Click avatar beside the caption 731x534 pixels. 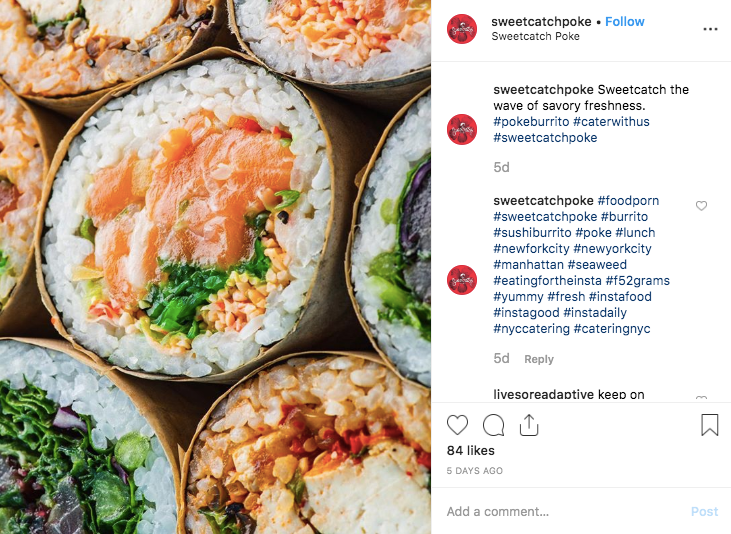[x=462, y=129]
